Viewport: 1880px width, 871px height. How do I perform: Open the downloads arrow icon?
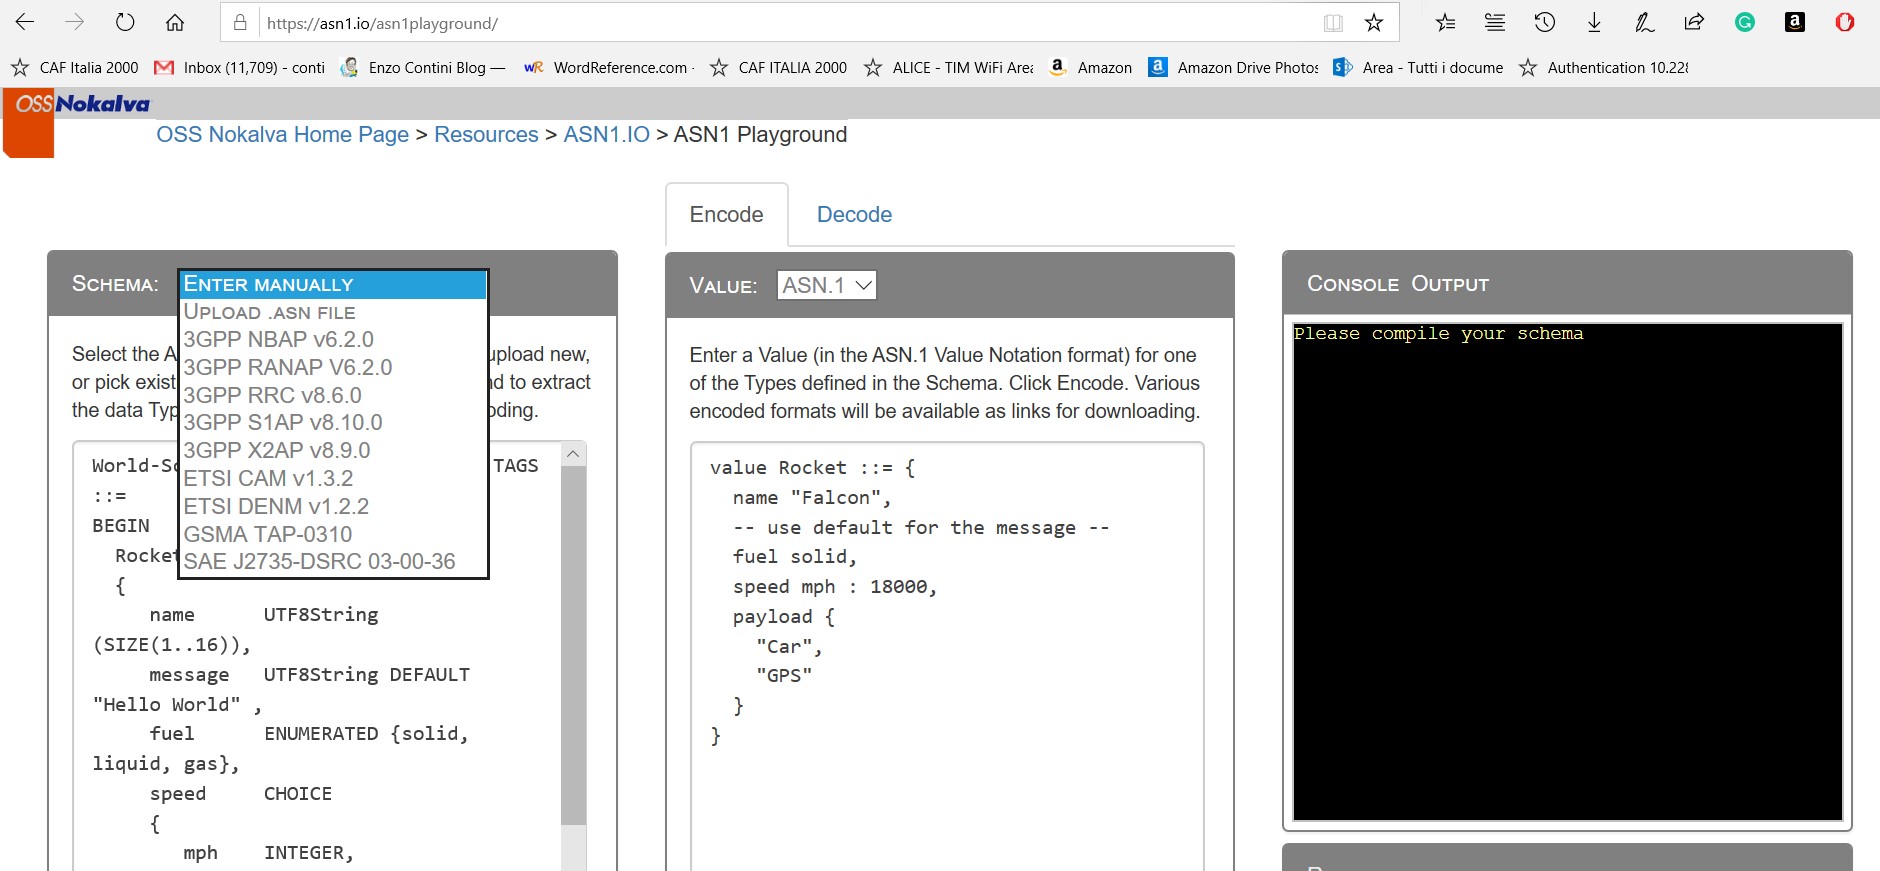(1594, 22)
